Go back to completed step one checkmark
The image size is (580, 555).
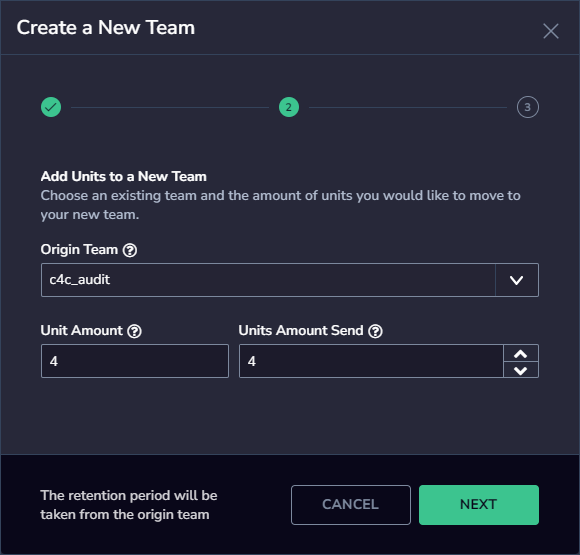pos(51,107)
